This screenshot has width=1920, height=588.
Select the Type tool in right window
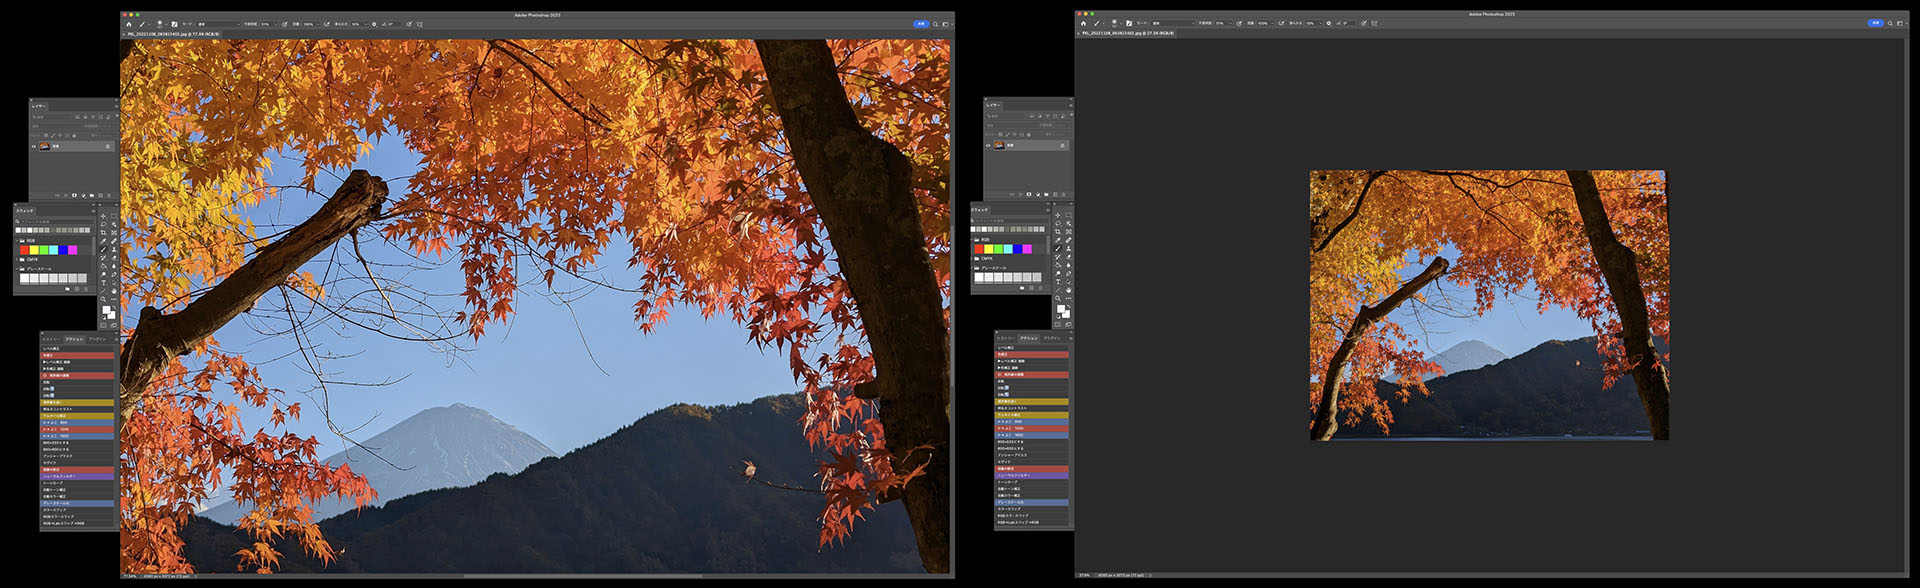1057,282
